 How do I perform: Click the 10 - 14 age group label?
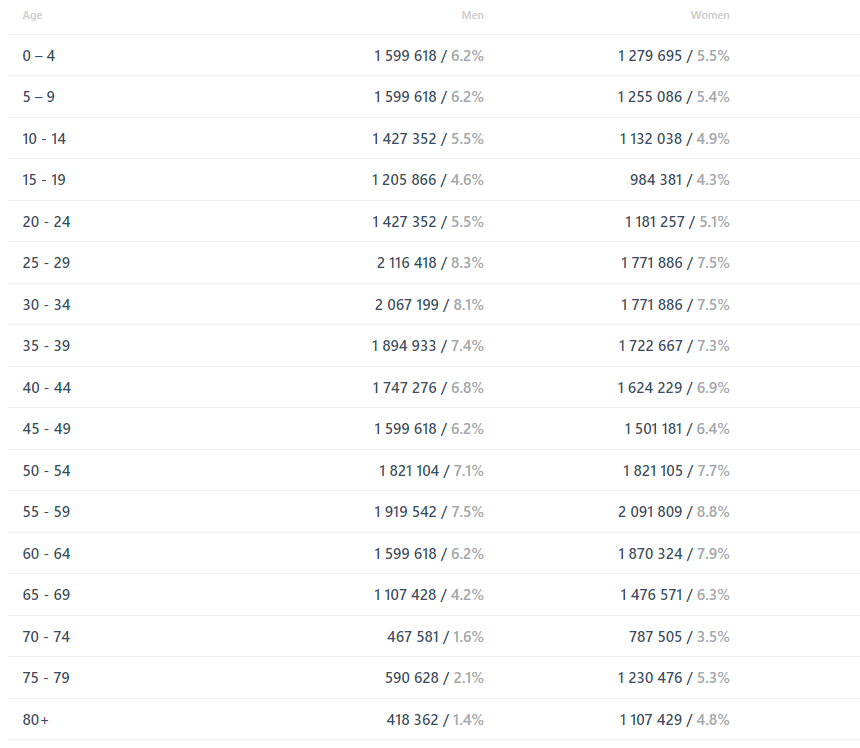click(x=44, y=139)
